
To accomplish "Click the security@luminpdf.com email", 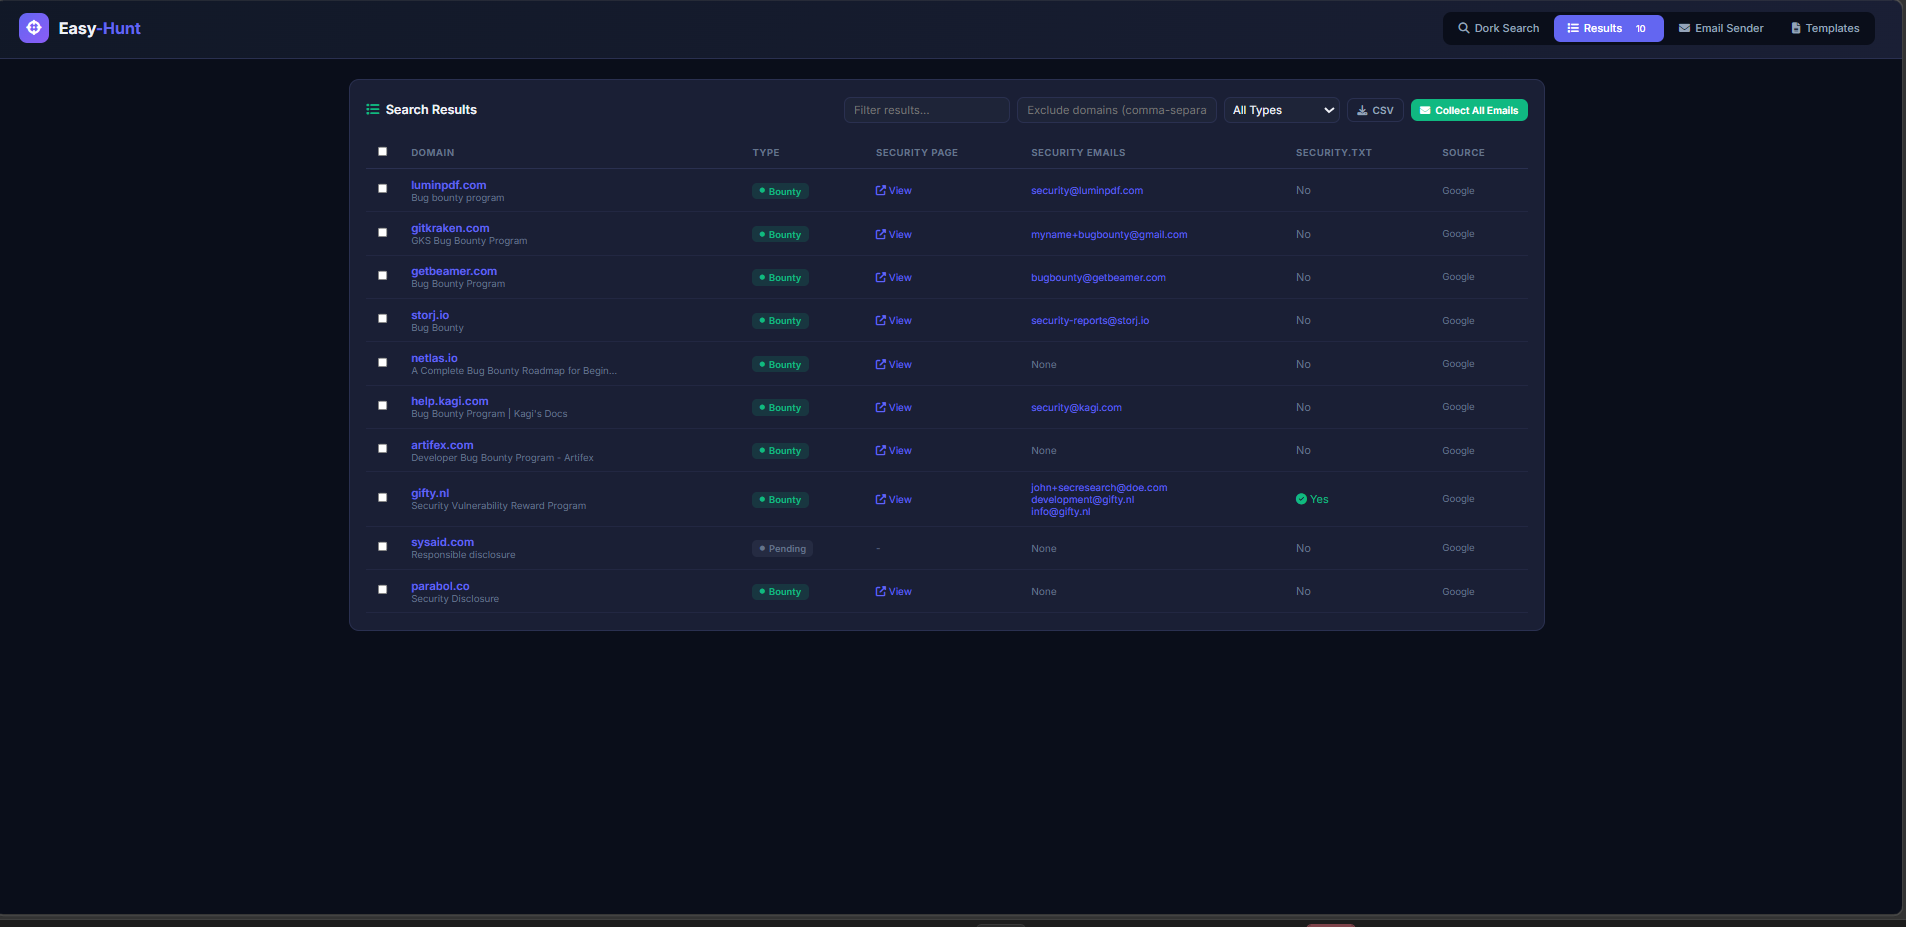I will click(1087, 190).
